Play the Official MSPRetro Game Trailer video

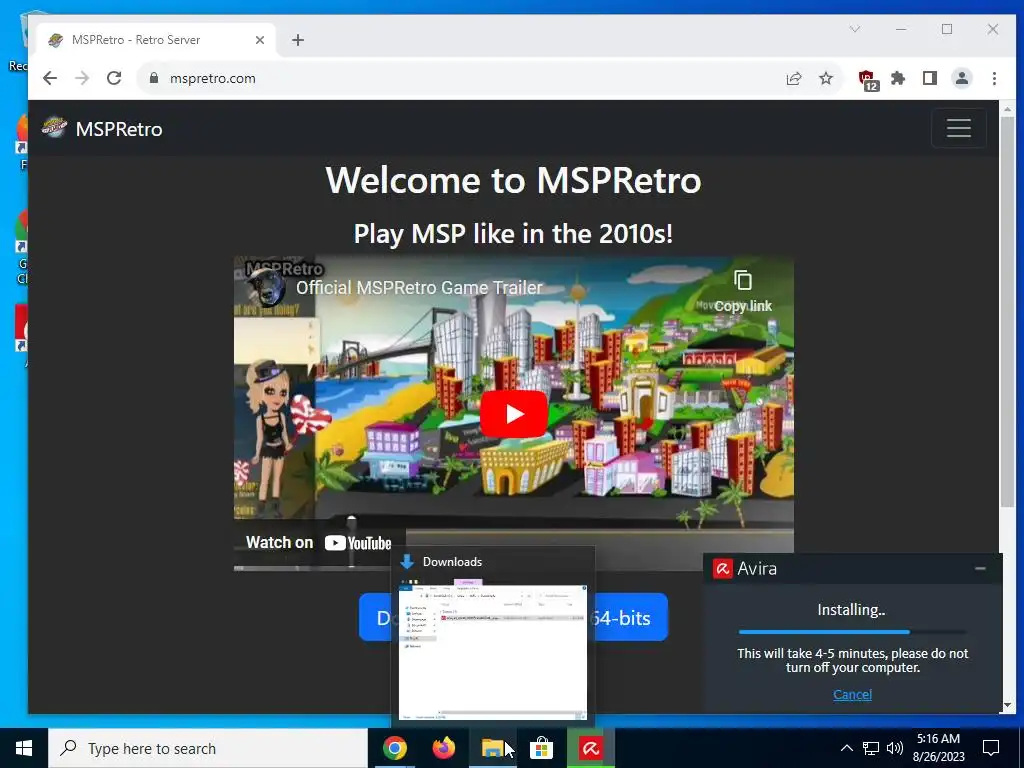[514, 414]
